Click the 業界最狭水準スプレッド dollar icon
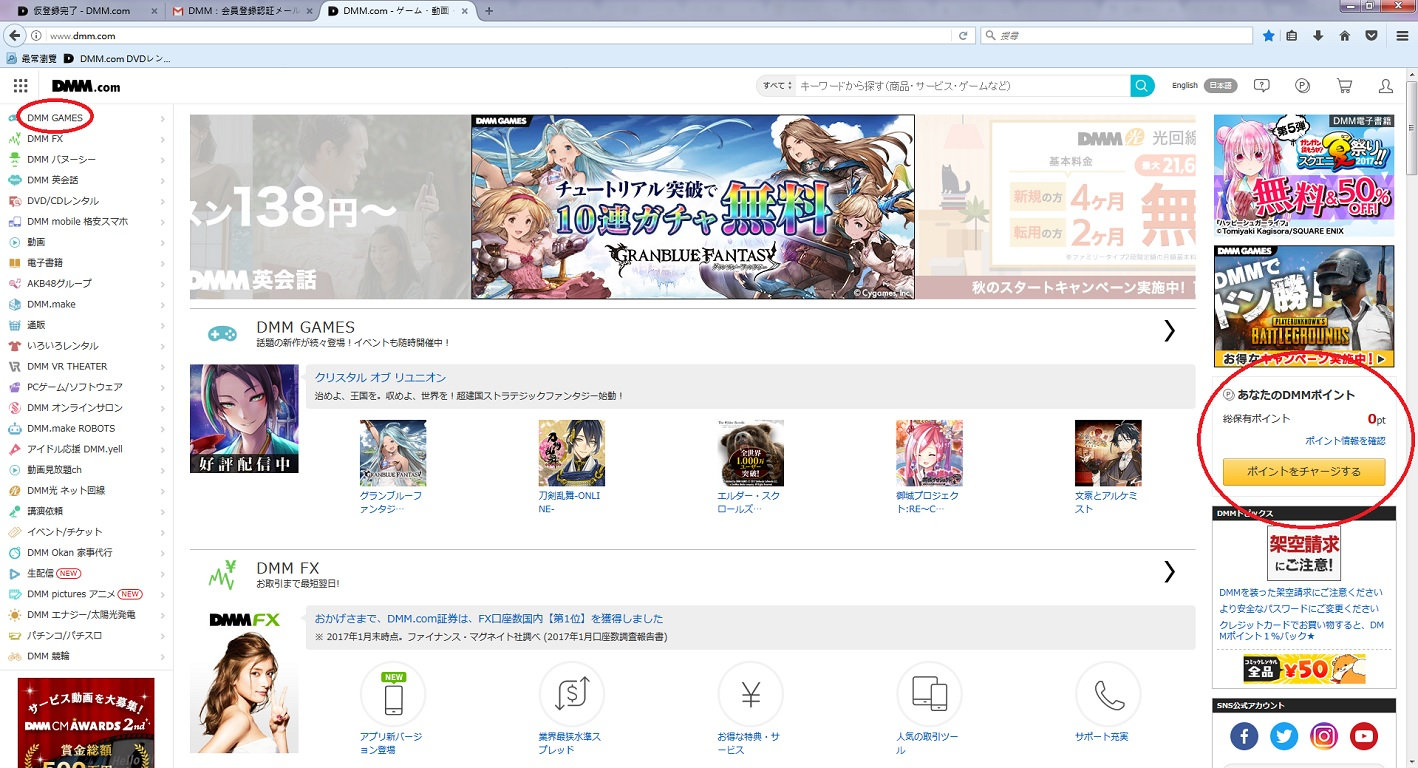1418x768 pixels. pos(572,694)
